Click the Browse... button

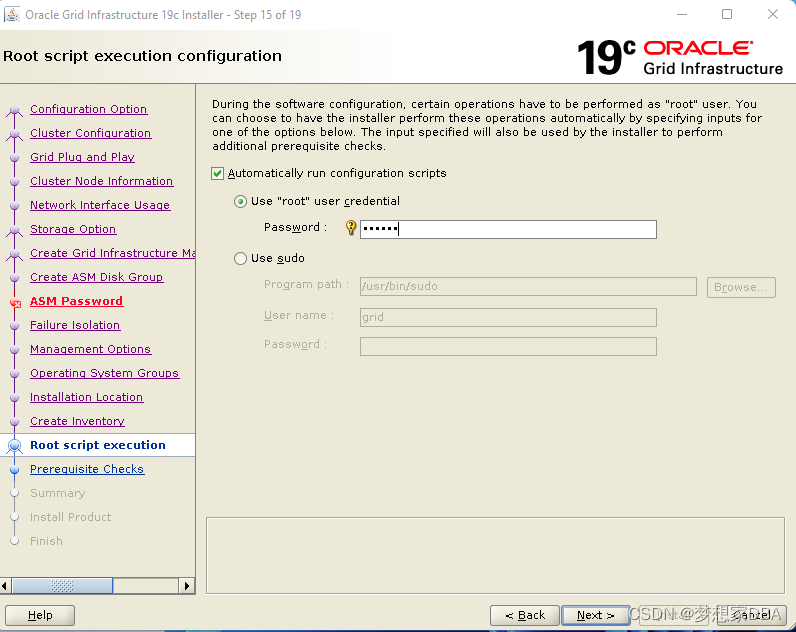pyautogui.click(x=741, y=287)
